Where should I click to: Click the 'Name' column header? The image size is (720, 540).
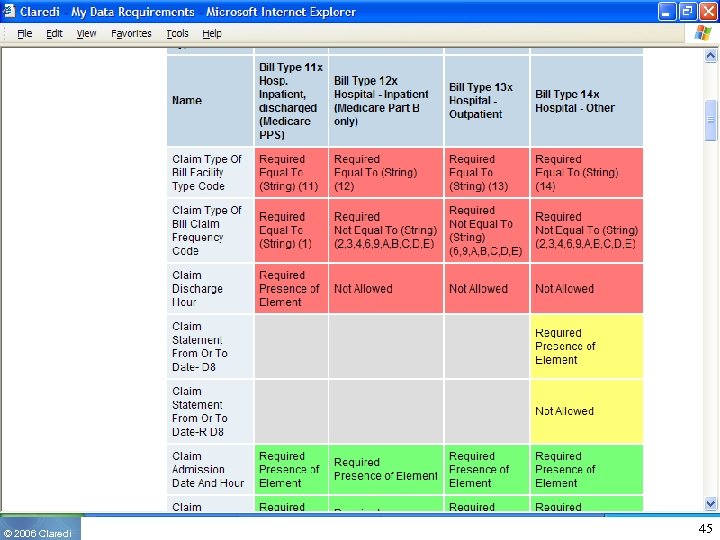pyautogui.click(x=210, y=101)
